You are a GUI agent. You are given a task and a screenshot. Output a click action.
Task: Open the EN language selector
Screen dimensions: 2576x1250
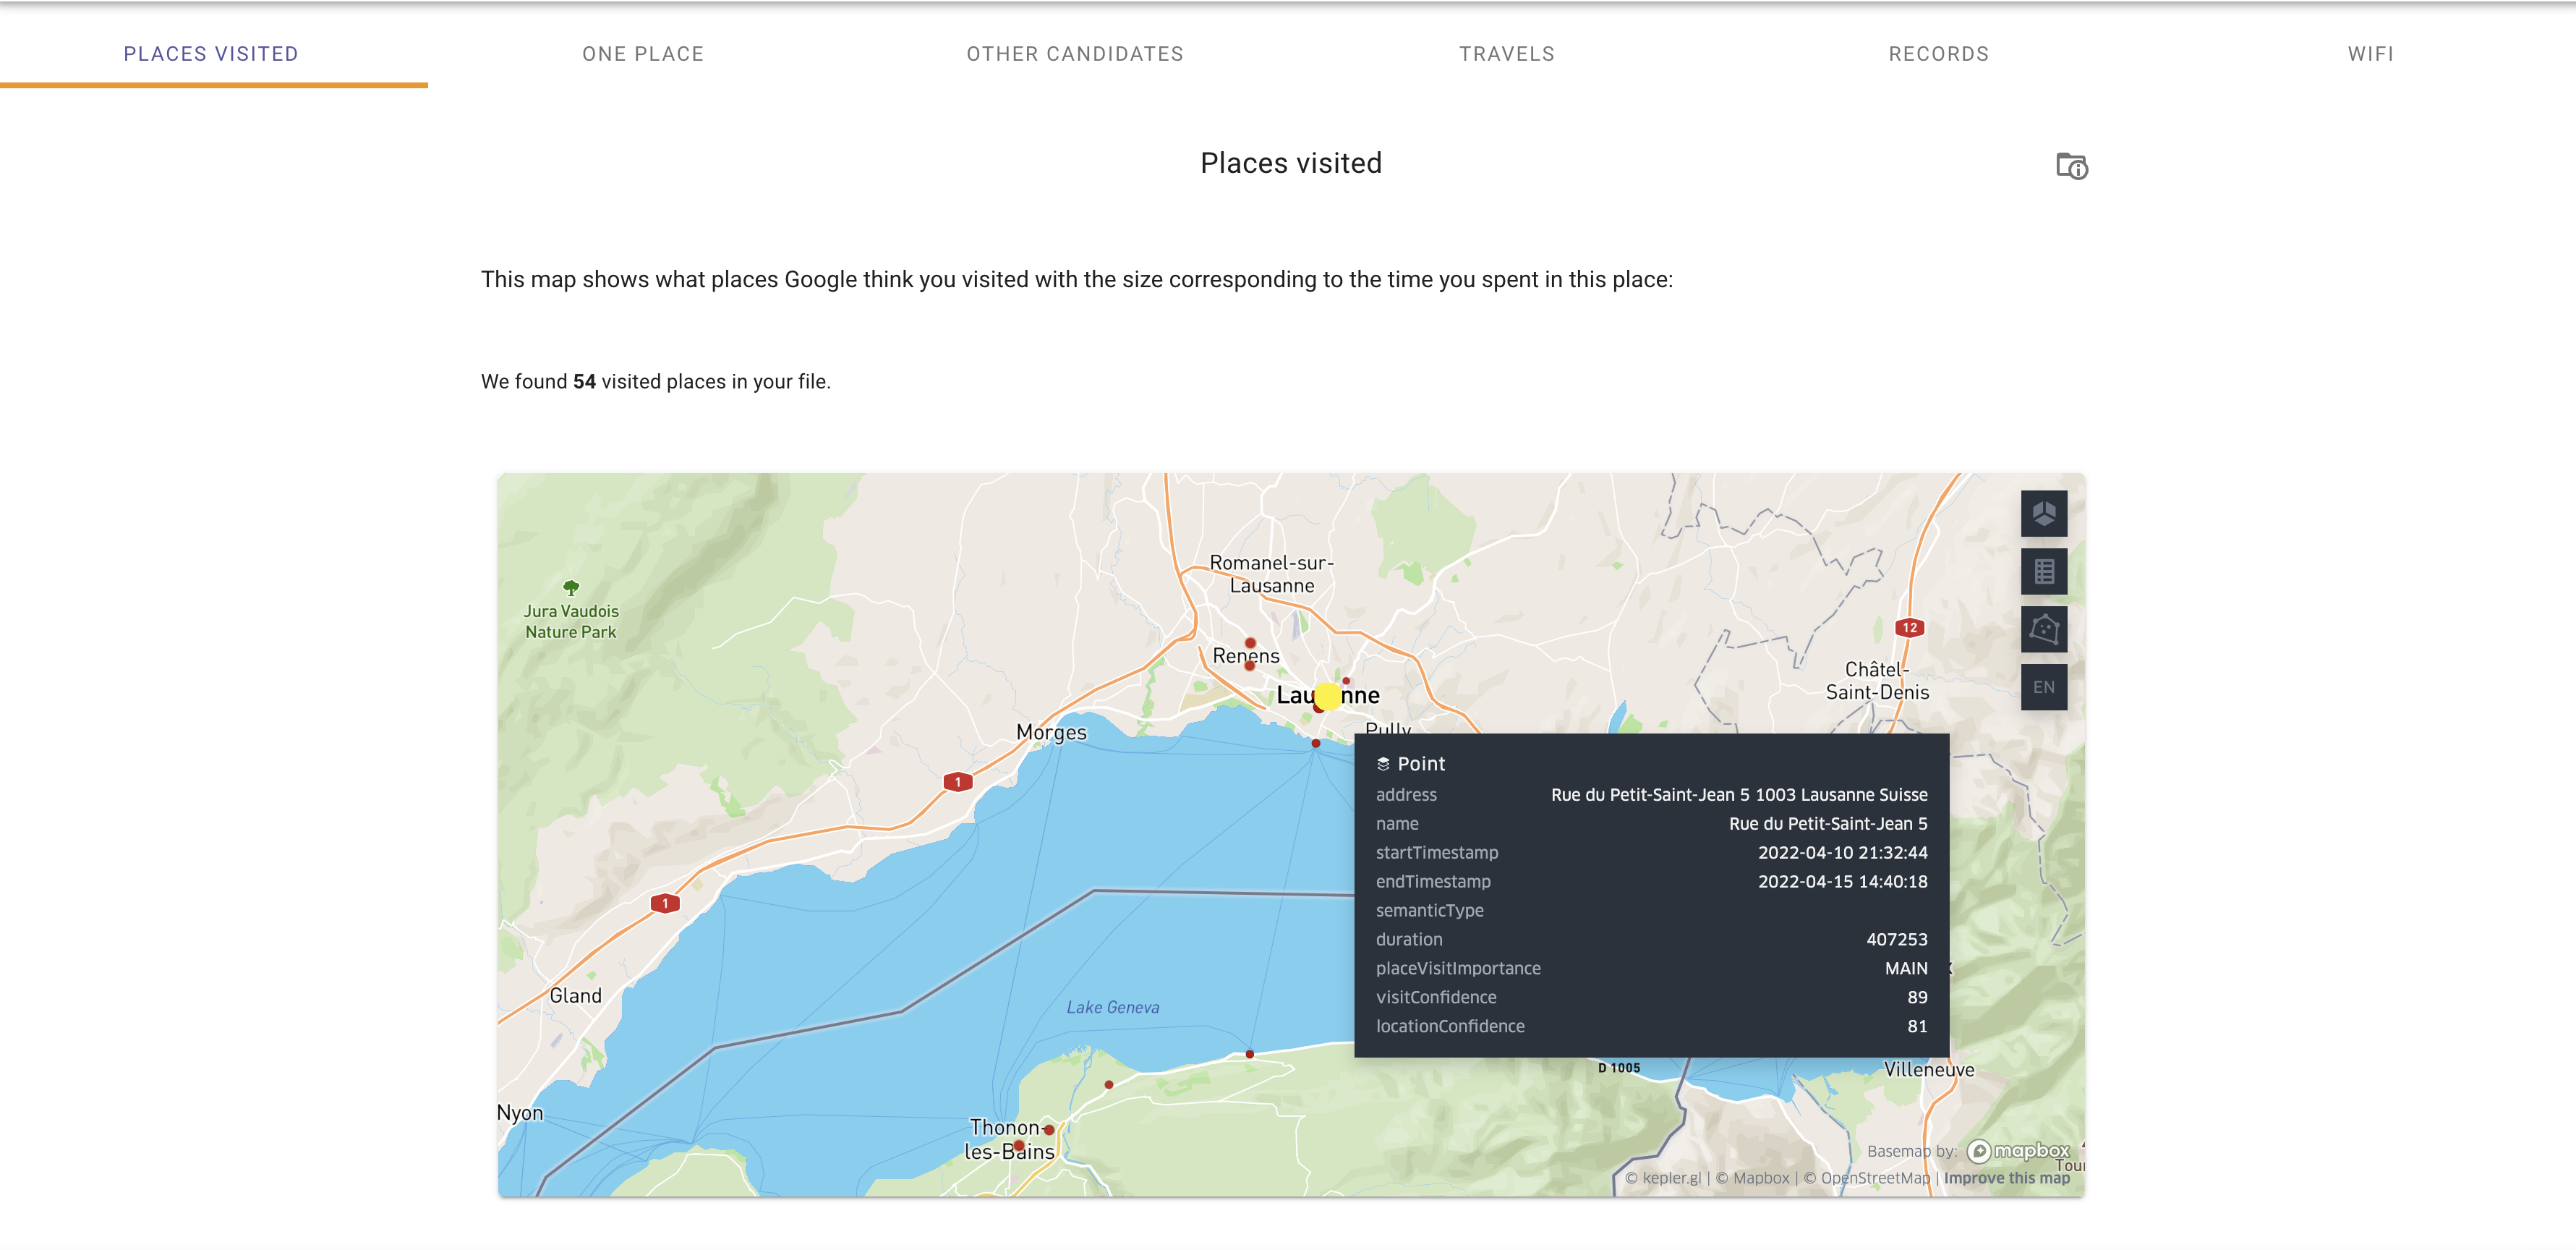(2043, 687)
